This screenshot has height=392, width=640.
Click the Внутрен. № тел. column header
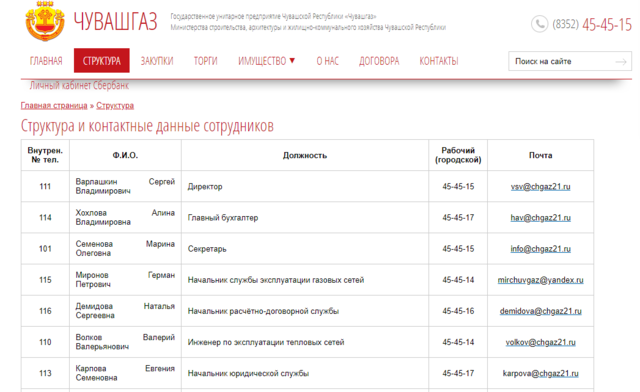(45, 155)
